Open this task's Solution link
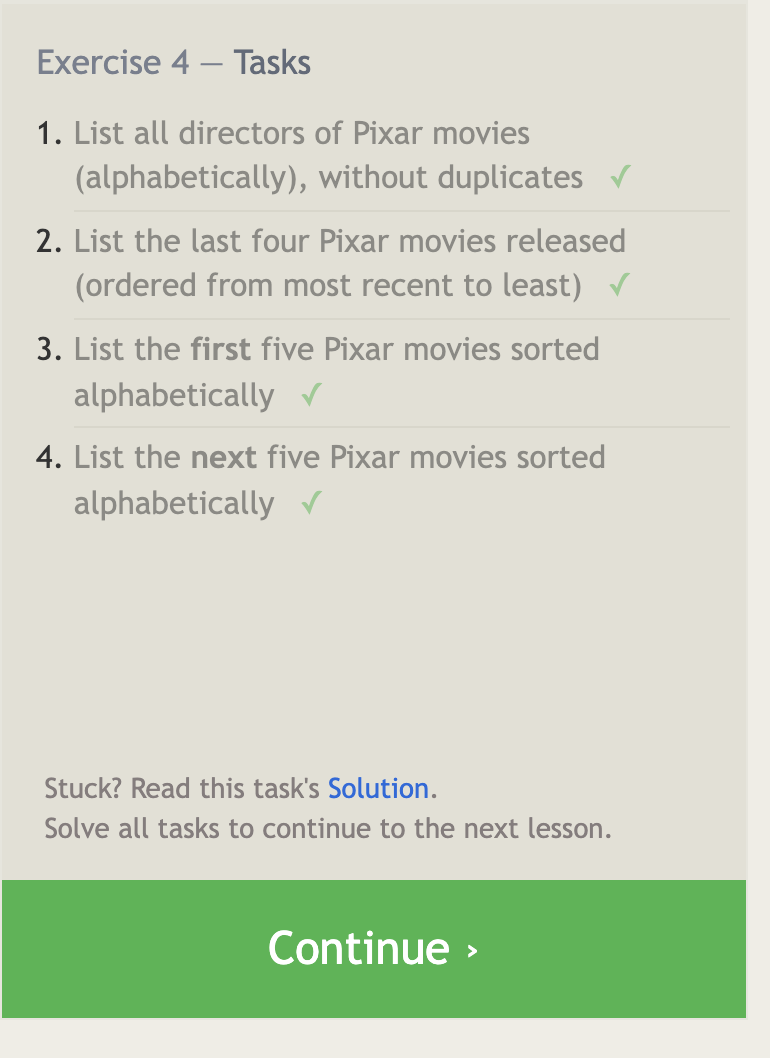The image size is (770, 1058). 378,789
